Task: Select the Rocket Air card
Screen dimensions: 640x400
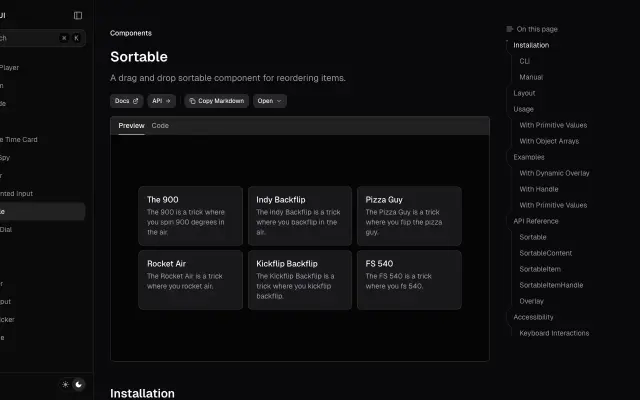Action: point(191,280)
